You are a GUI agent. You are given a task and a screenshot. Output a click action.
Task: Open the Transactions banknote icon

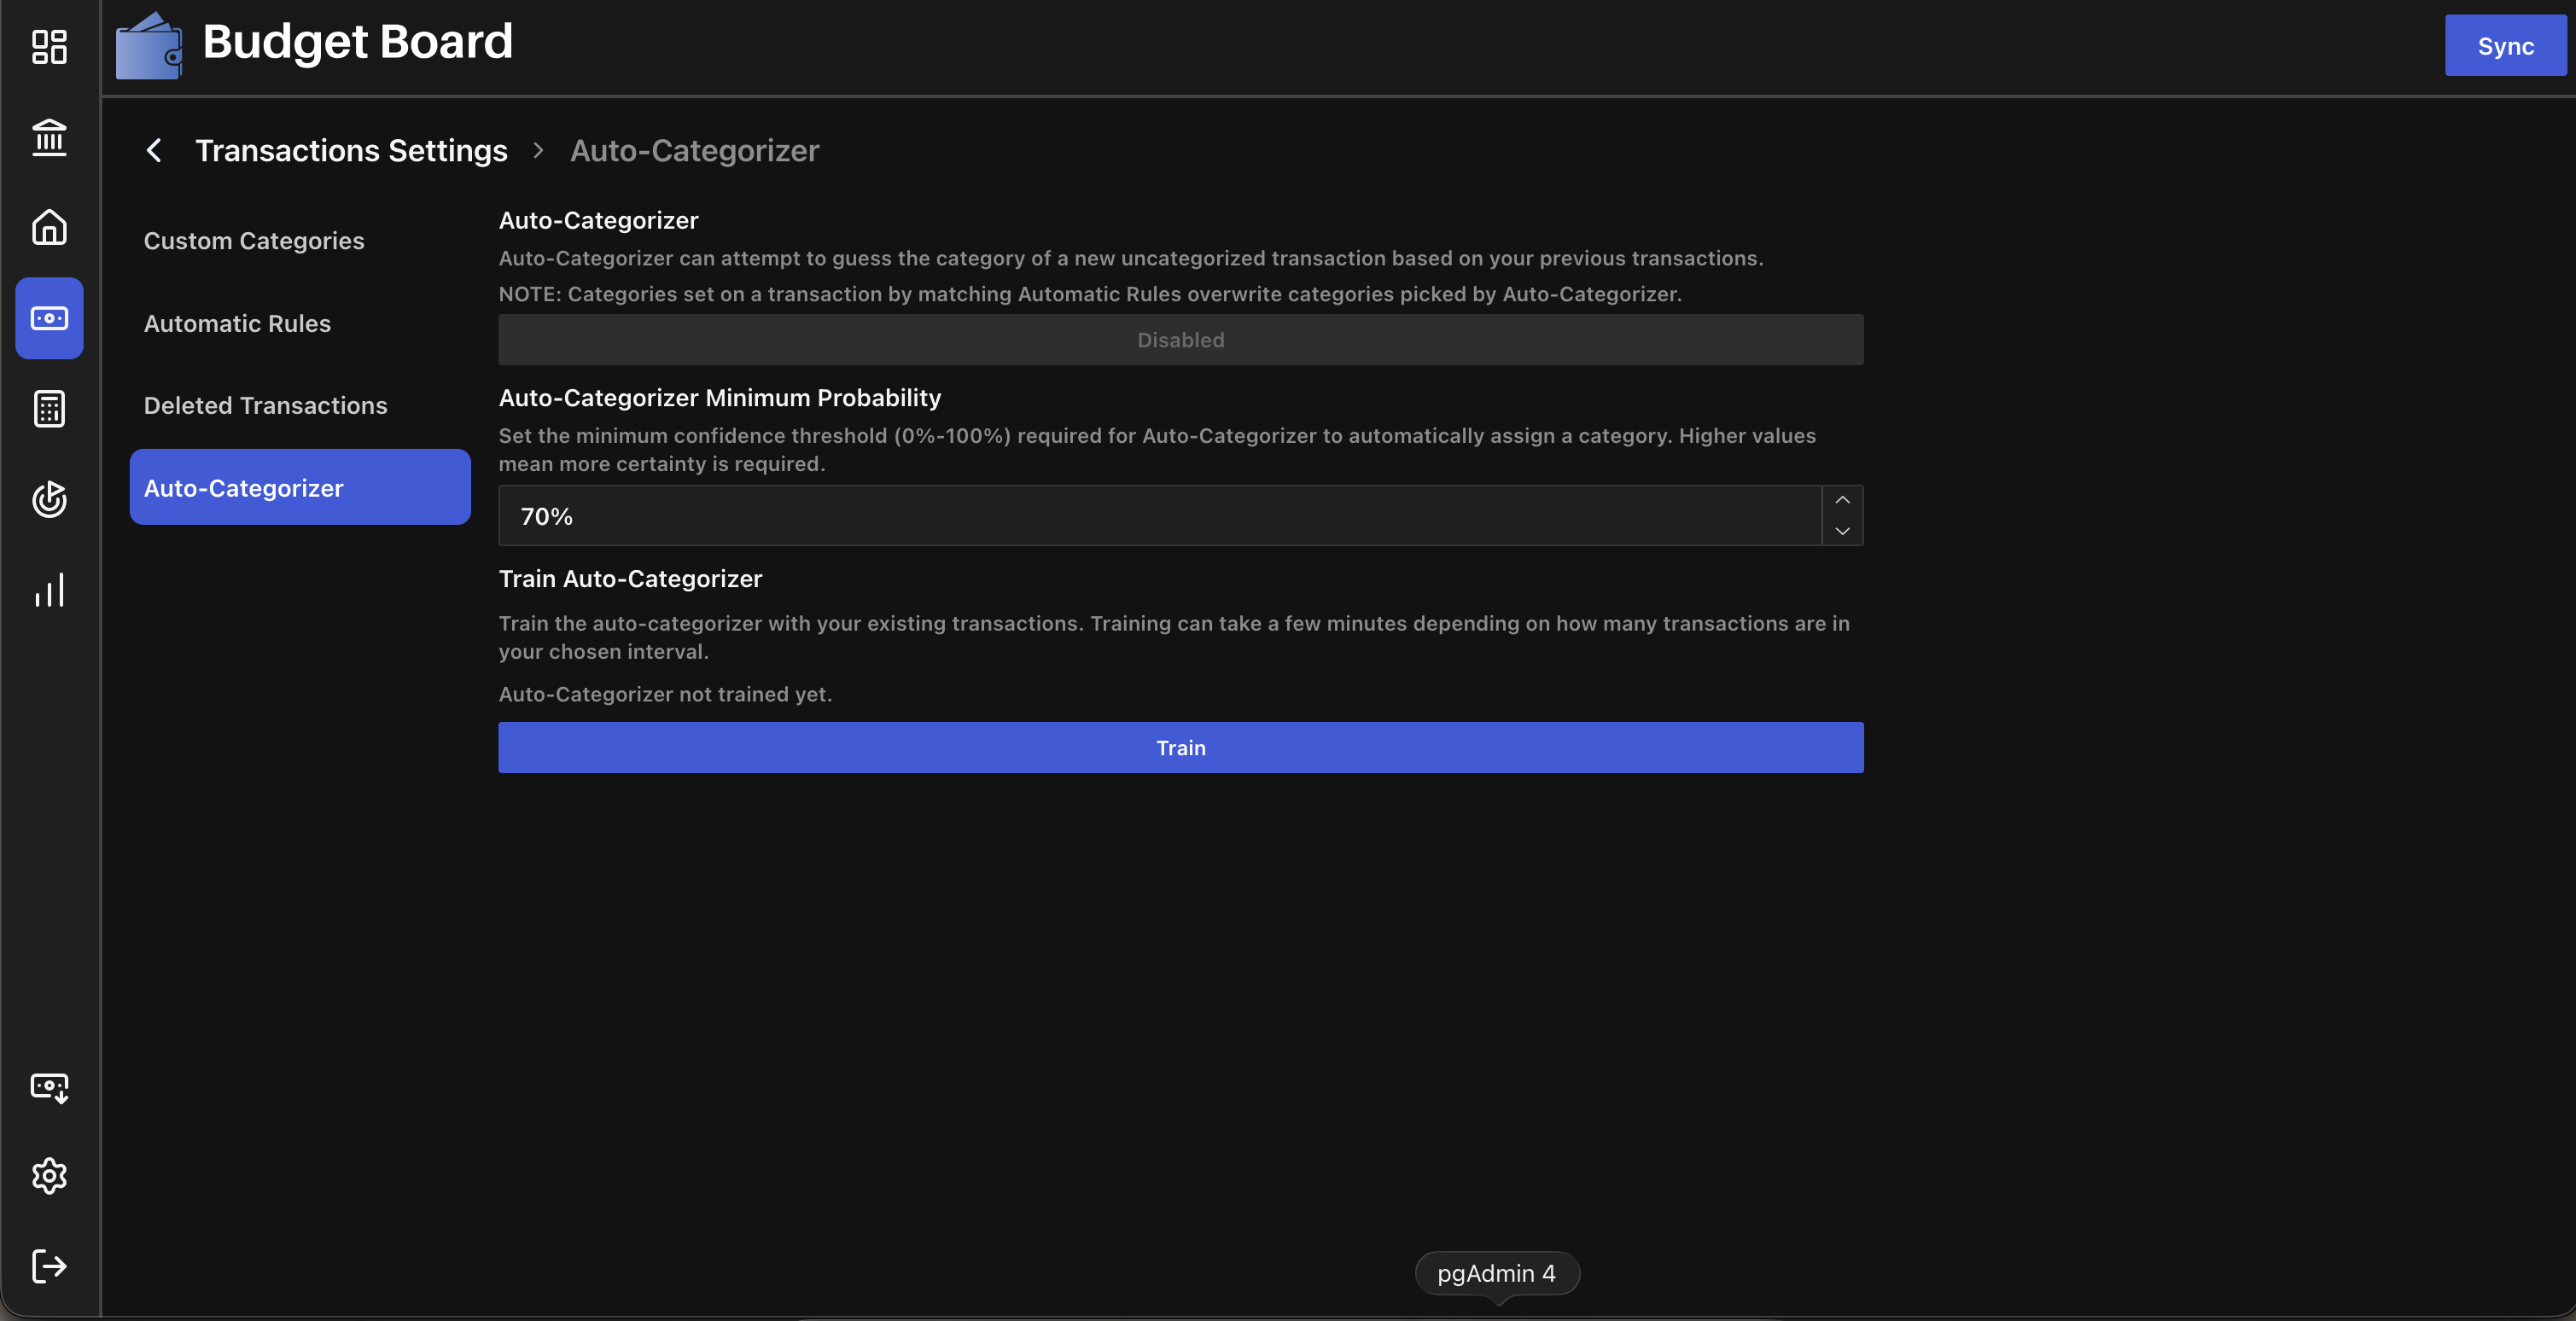pyautogui.click(x=49, y=318)
